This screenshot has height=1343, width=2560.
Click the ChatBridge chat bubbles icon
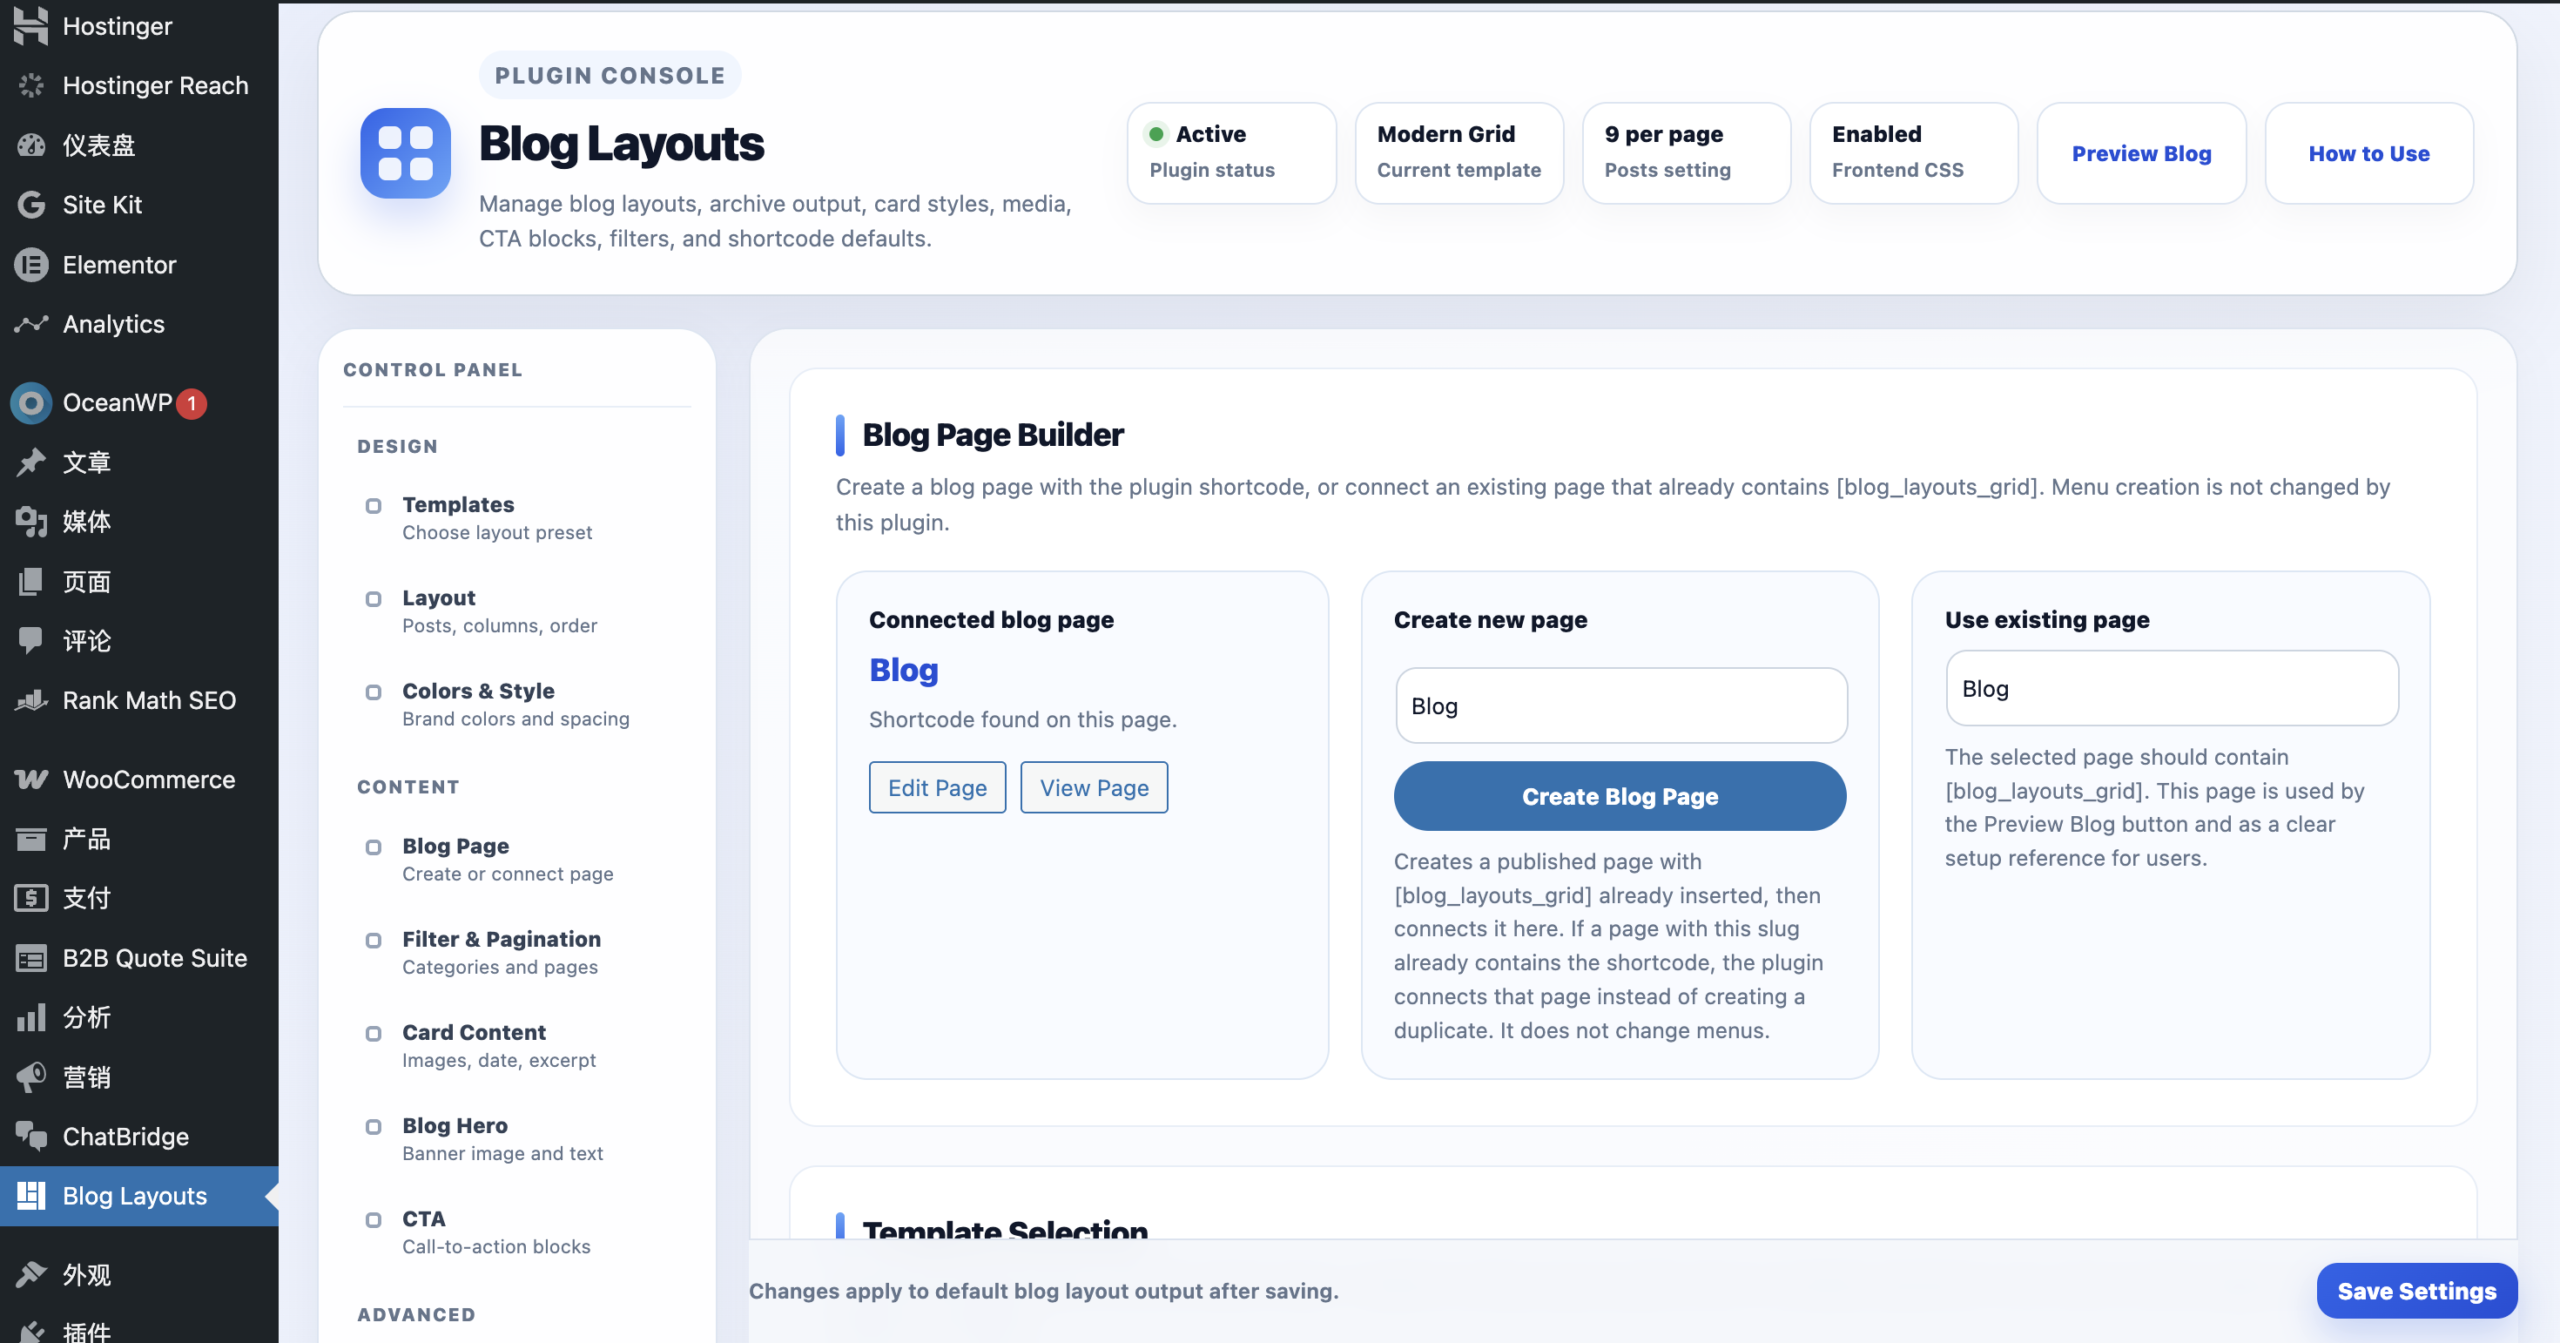(x=31, y=1136)
